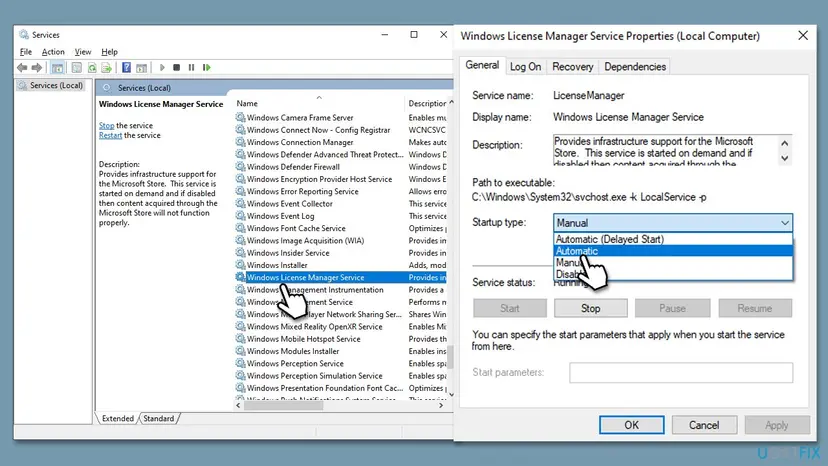
Task: Click right arrow of horizontal scrollbar
Action: 441,405
